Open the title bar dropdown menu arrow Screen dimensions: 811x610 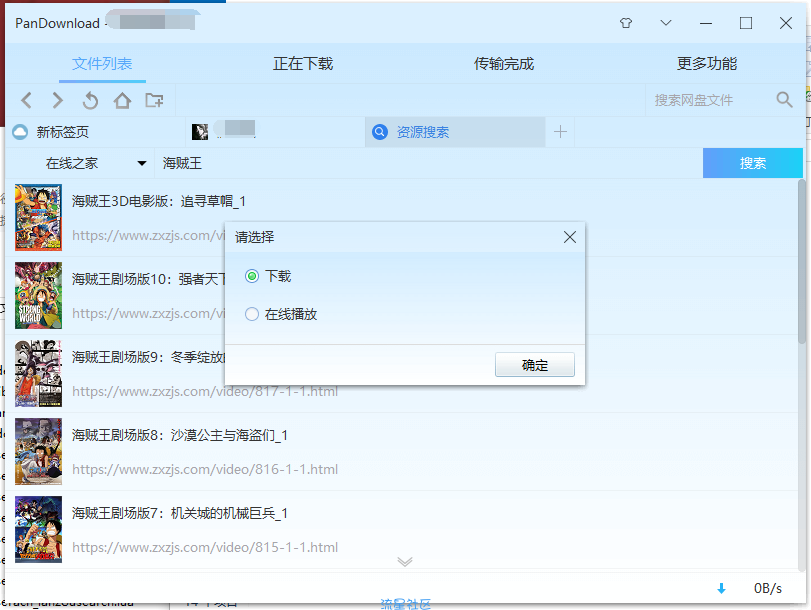(x=666, y=23)
